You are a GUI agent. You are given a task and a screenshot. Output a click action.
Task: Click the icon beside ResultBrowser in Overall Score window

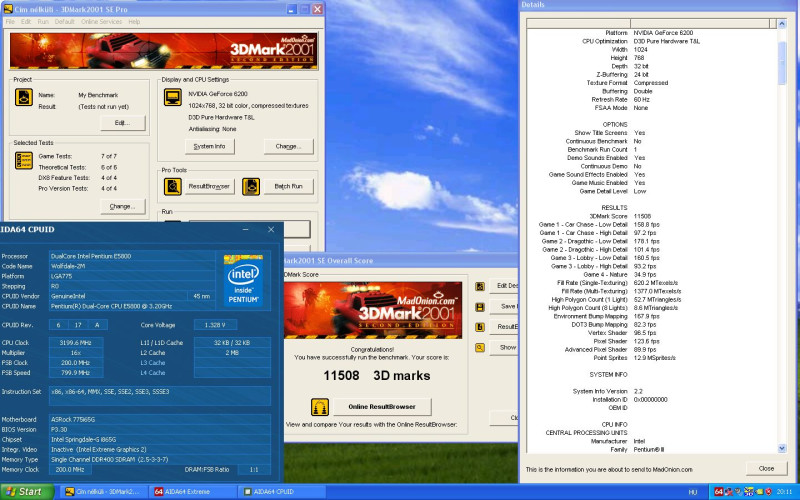click(480, 327)
